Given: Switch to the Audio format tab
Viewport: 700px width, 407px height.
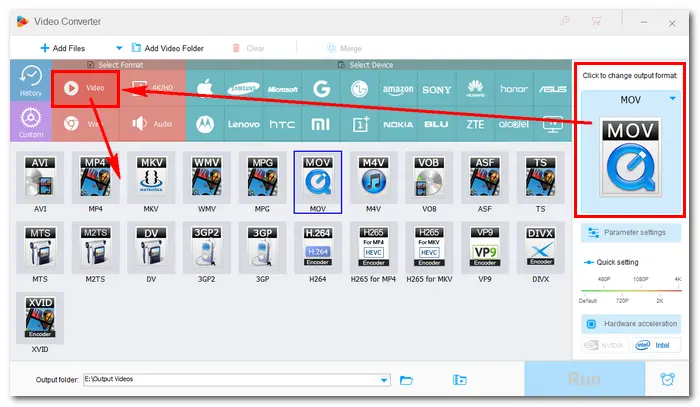Looking at the screenshot, I should coord(152,124).
